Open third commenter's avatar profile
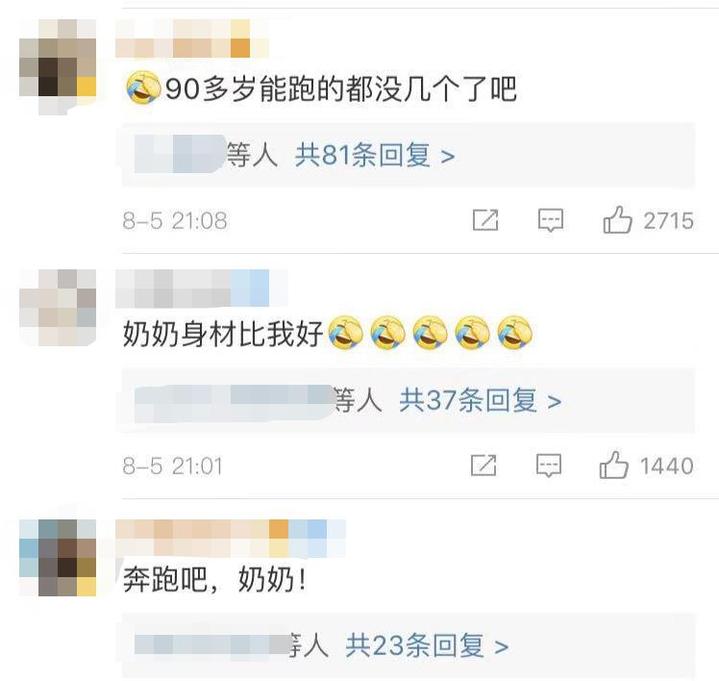The width and height of the screenshot is (719, 681). point(58,558)
